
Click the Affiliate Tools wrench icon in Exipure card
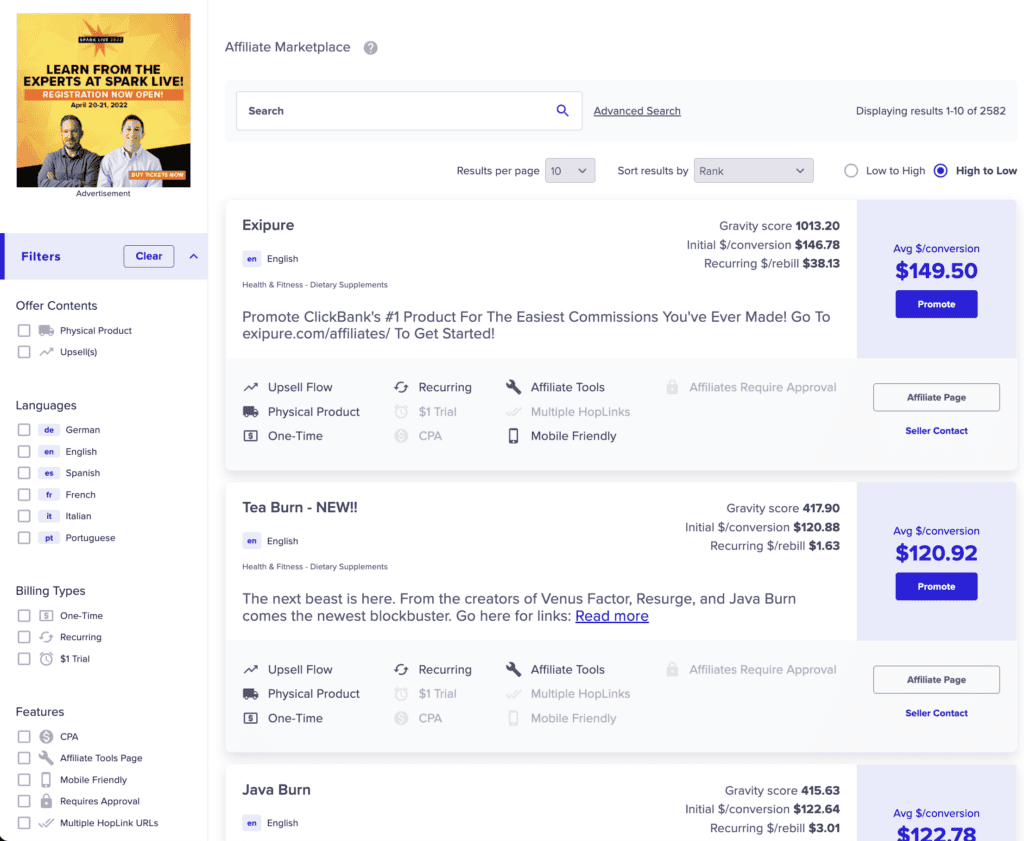pyautogui.click(x=513, y=387)
